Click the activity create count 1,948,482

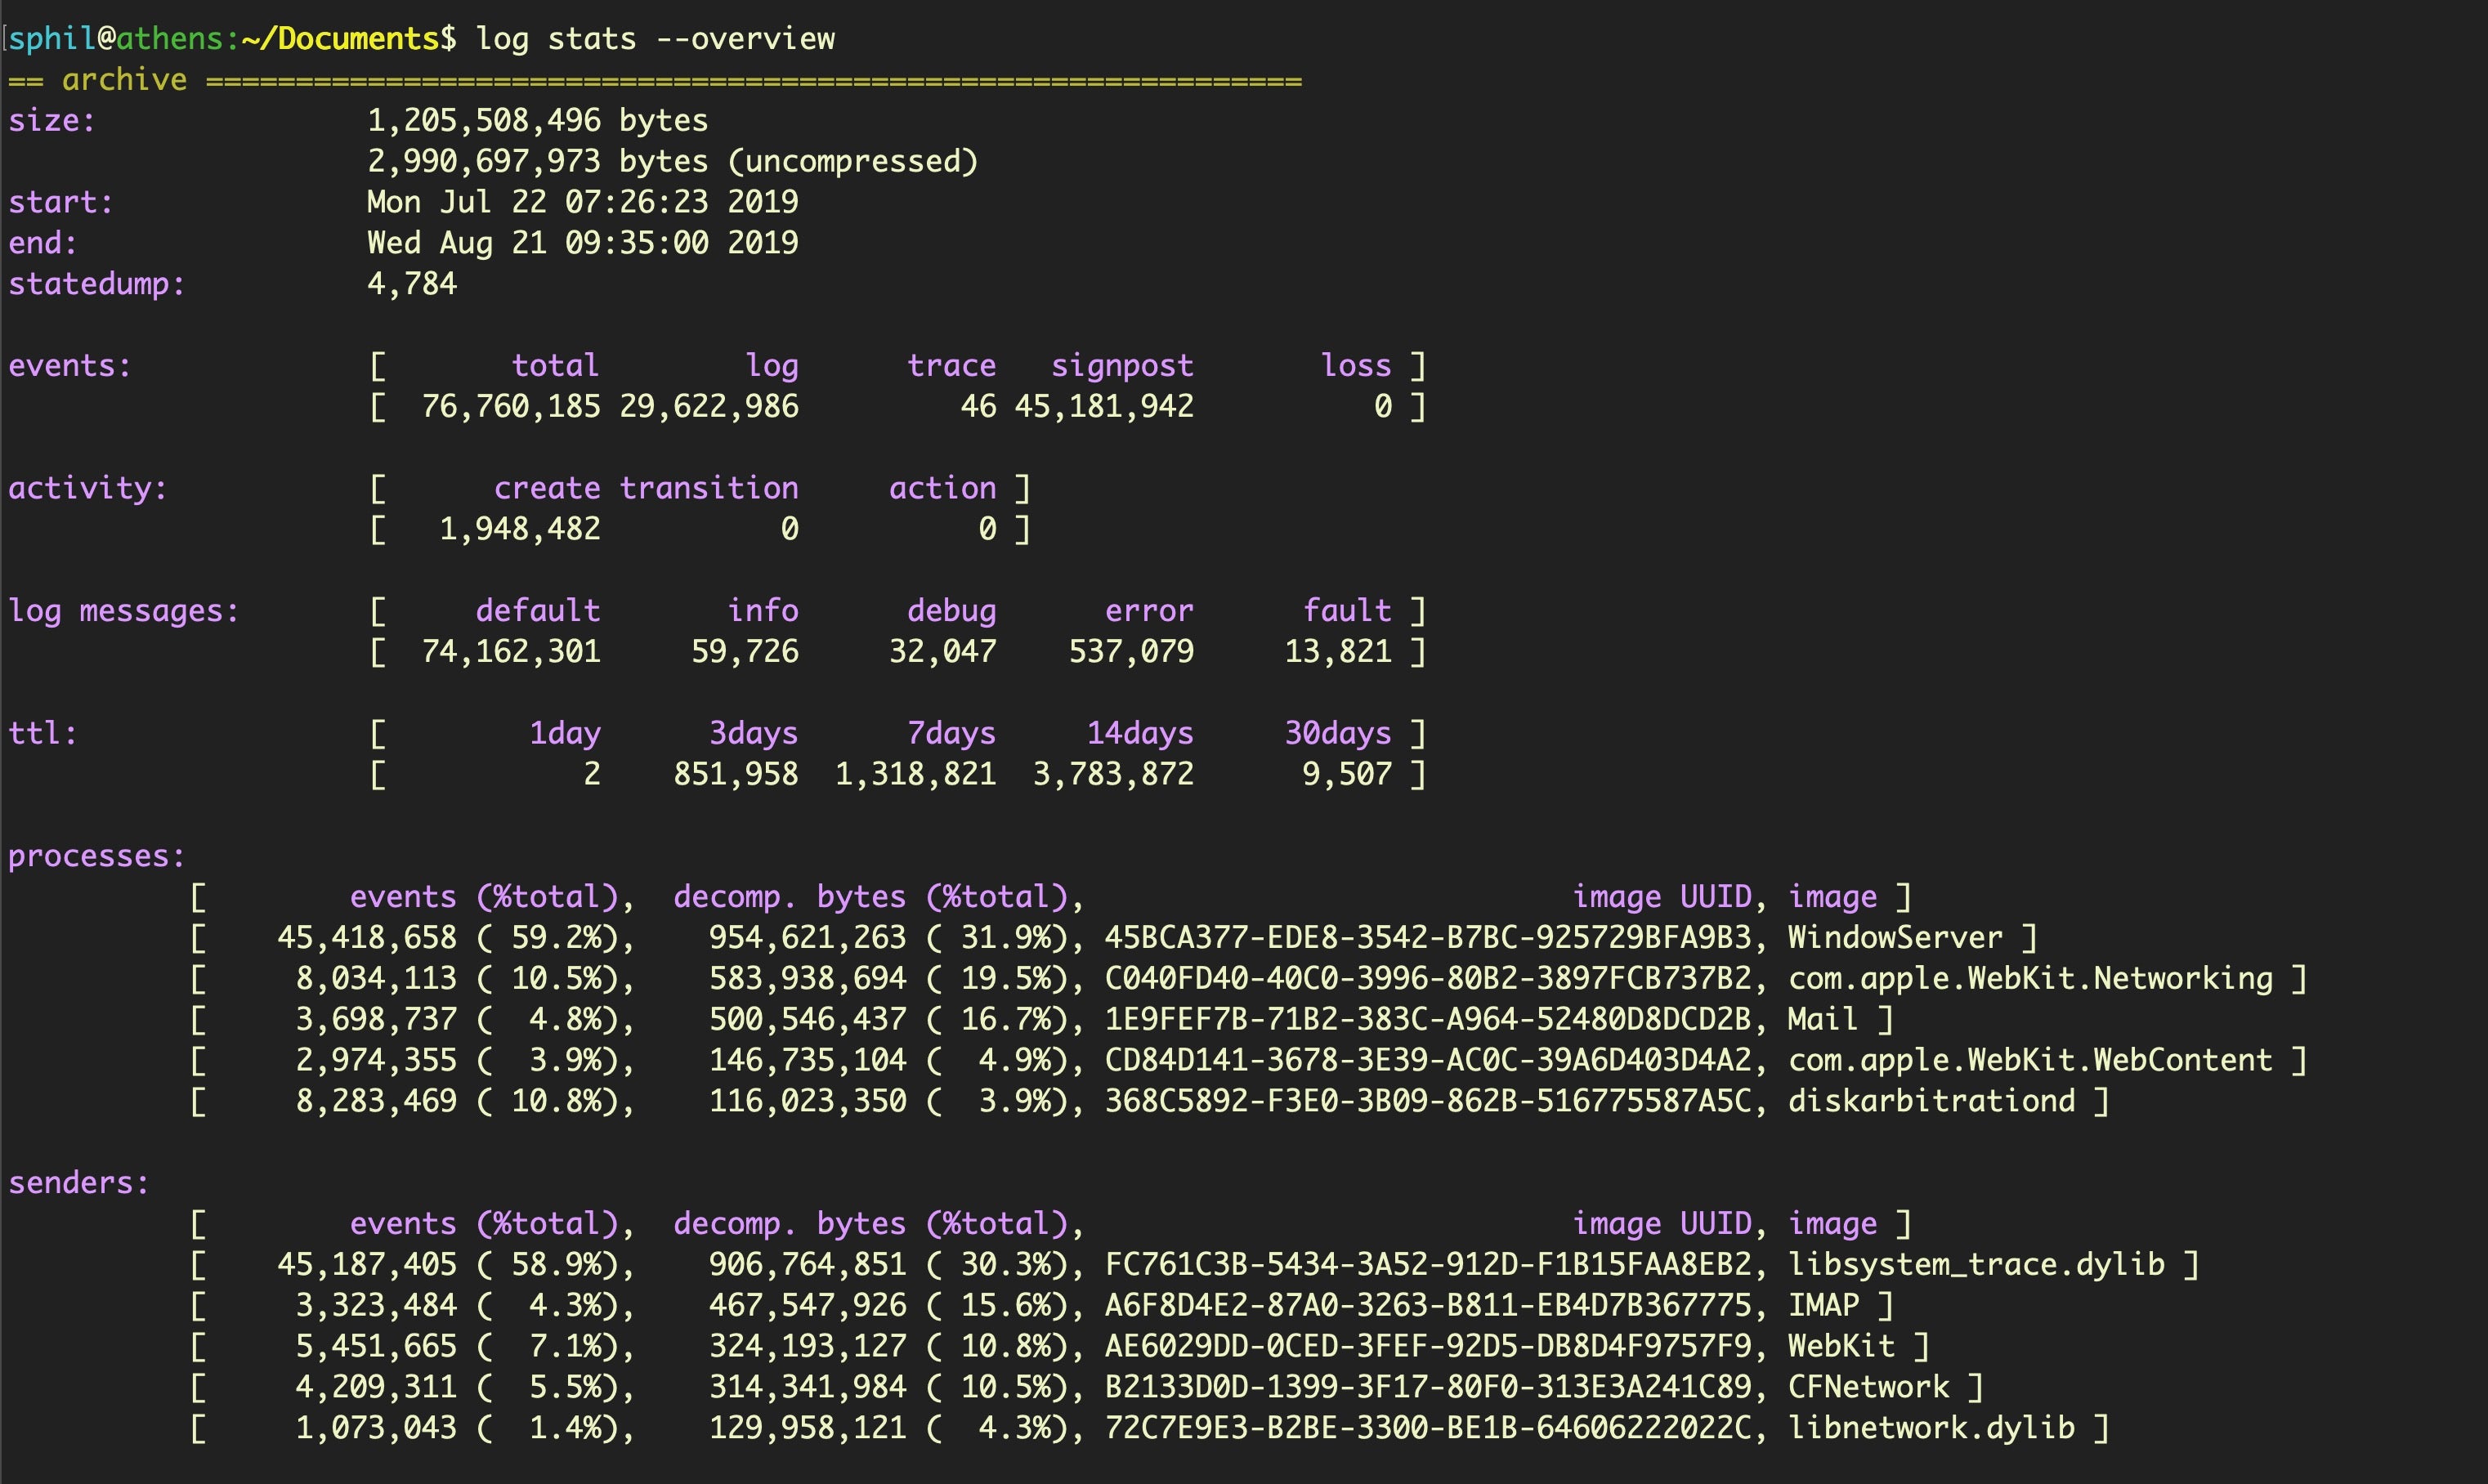click(x=520, y=529)
